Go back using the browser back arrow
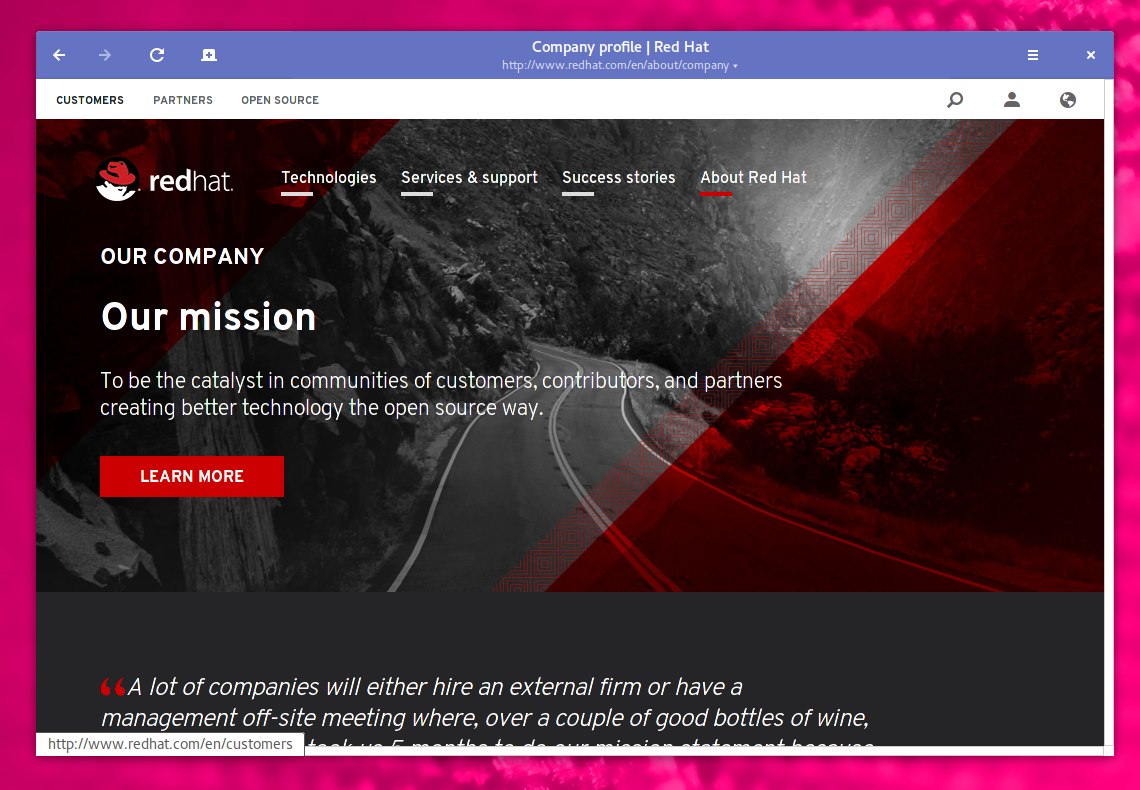 pos(59,55)
